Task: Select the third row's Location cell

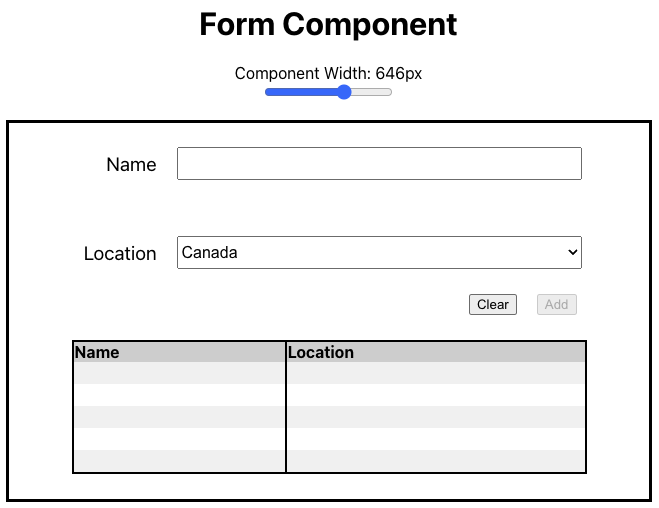Action: 436,417
